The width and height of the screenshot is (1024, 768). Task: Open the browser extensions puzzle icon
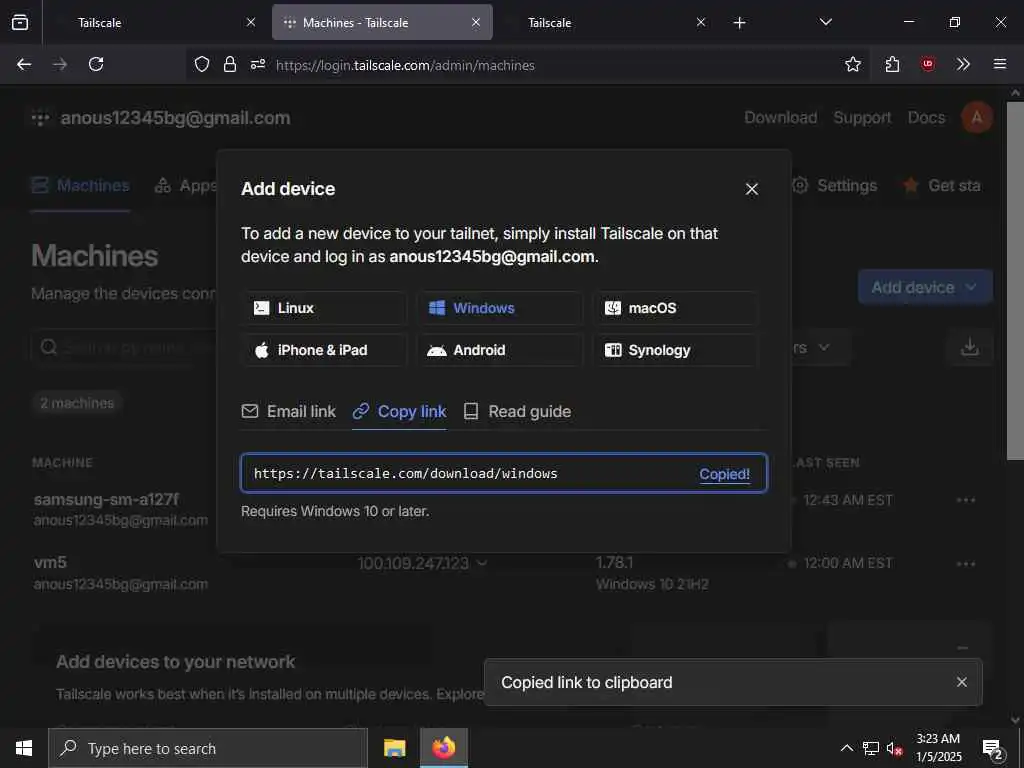tap(892, 64)
